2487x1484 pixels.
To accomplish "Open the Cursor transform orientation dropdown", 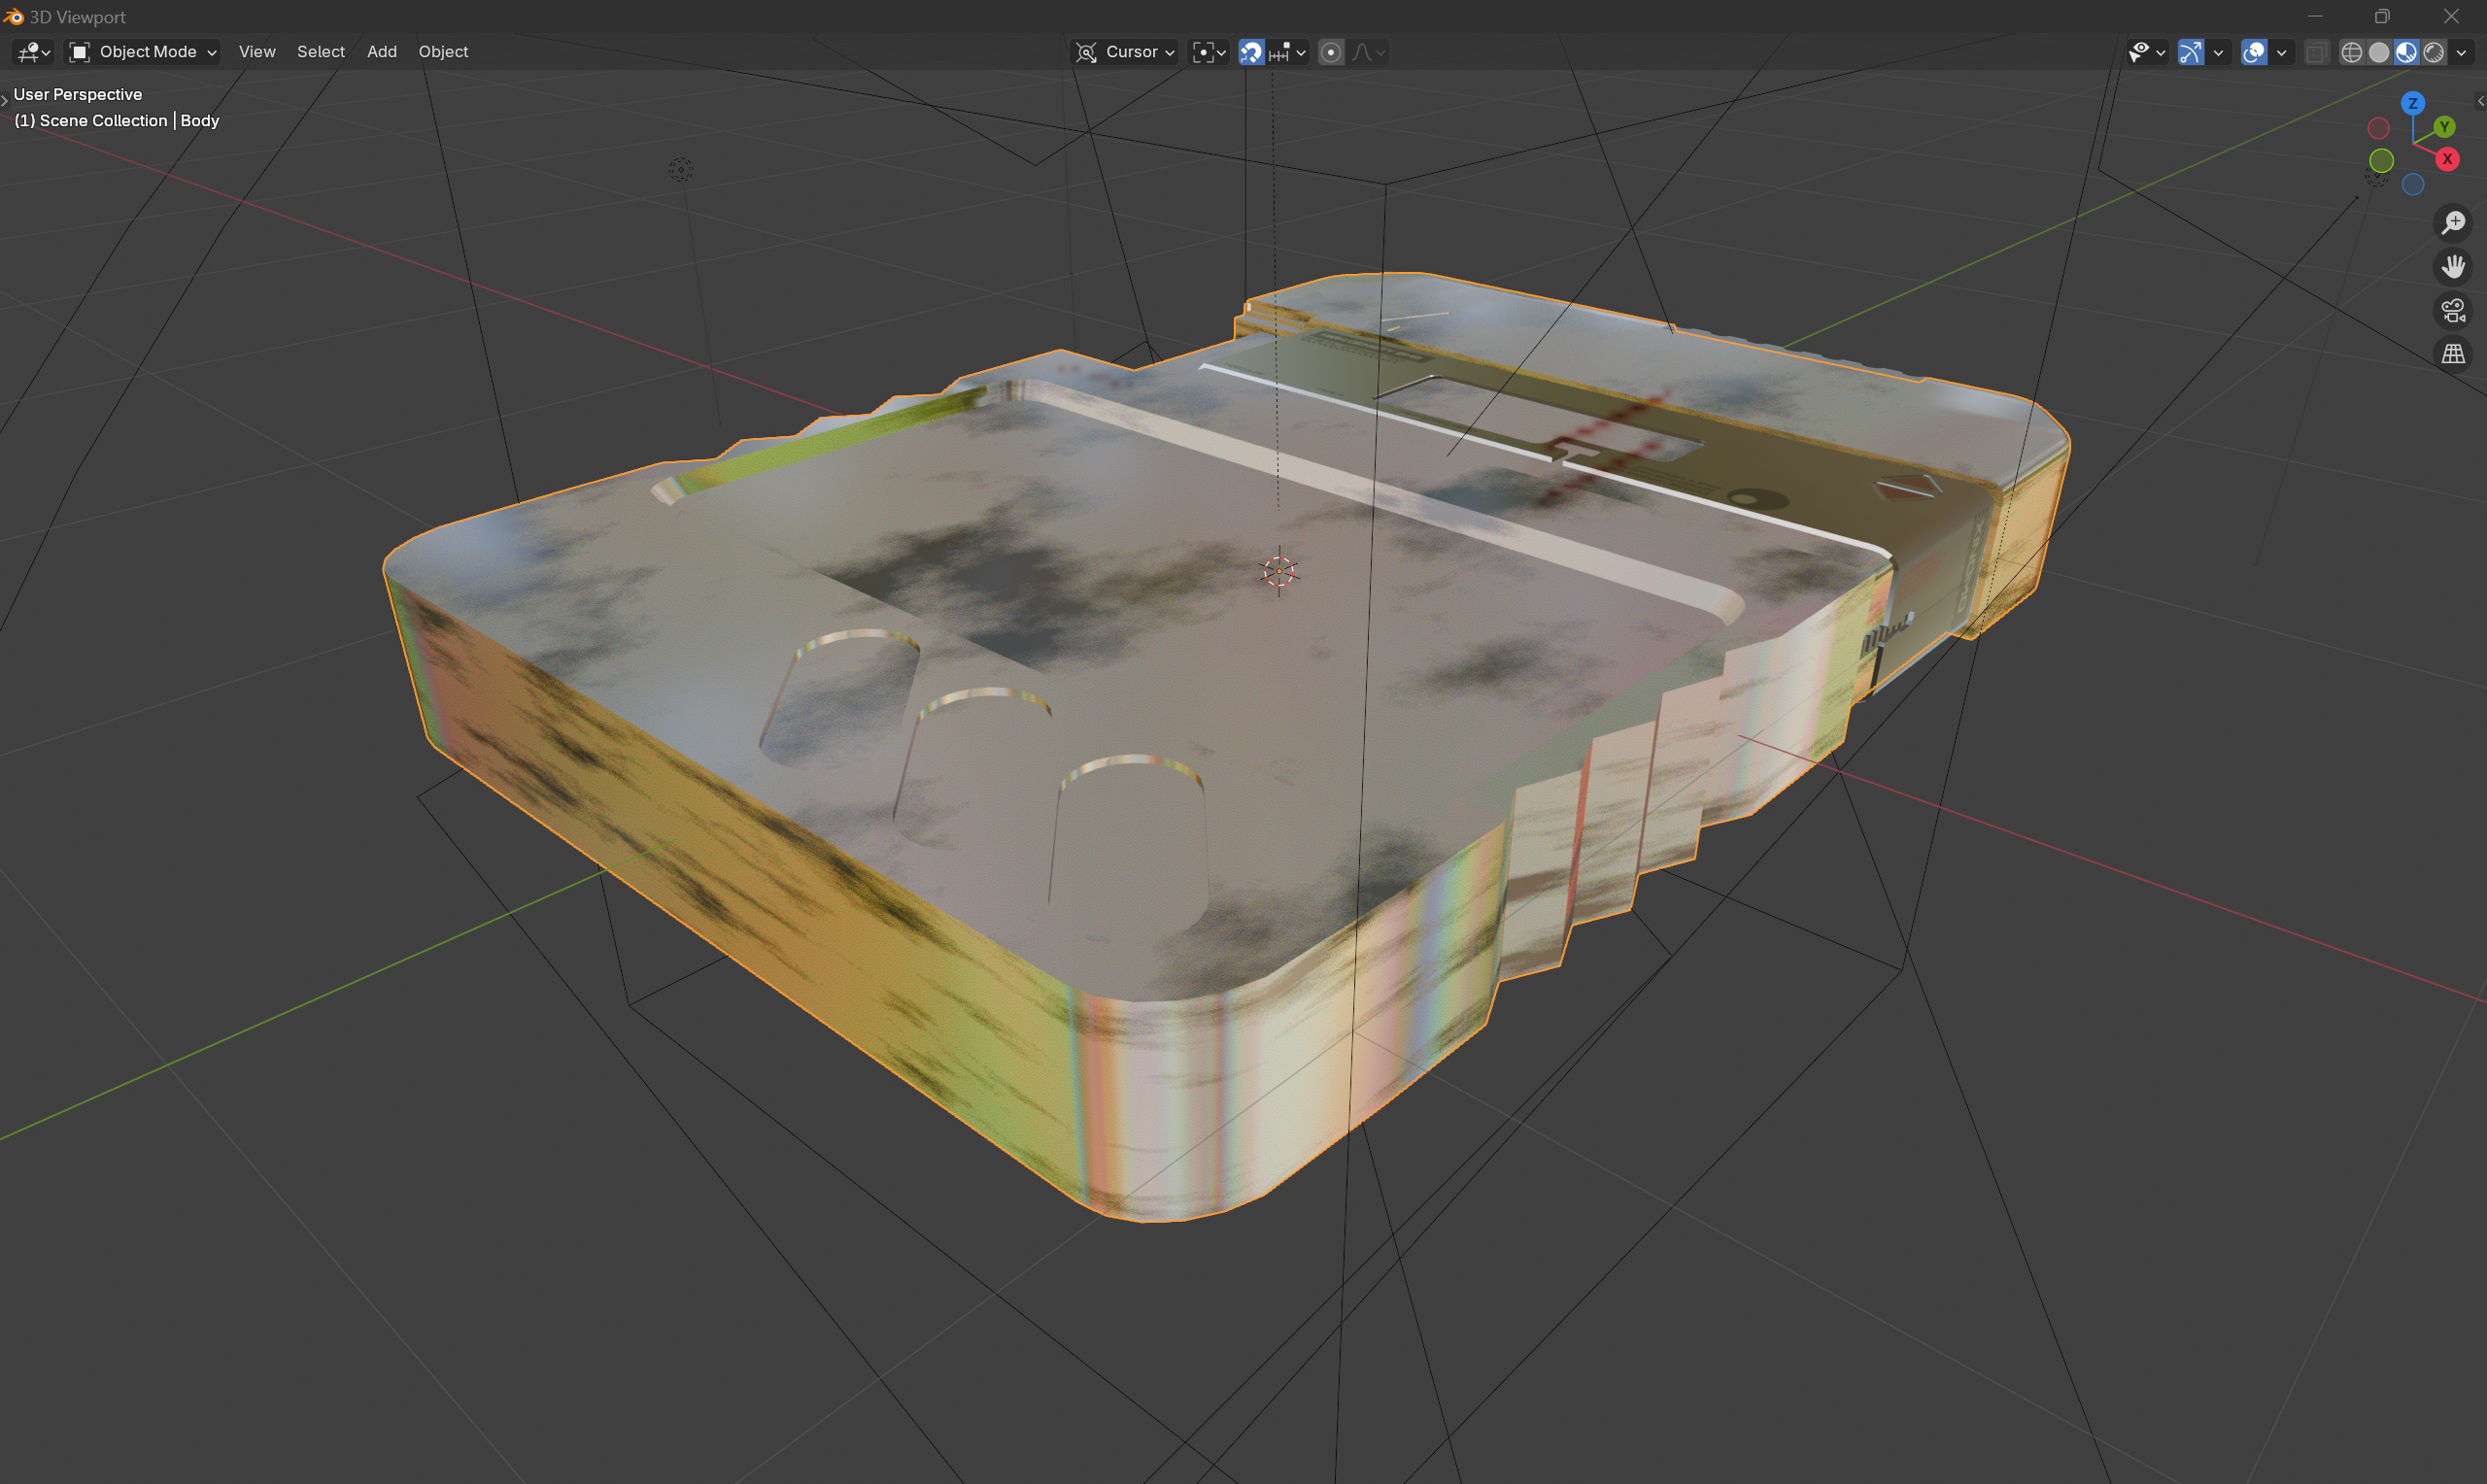I will click(1124, 52).
